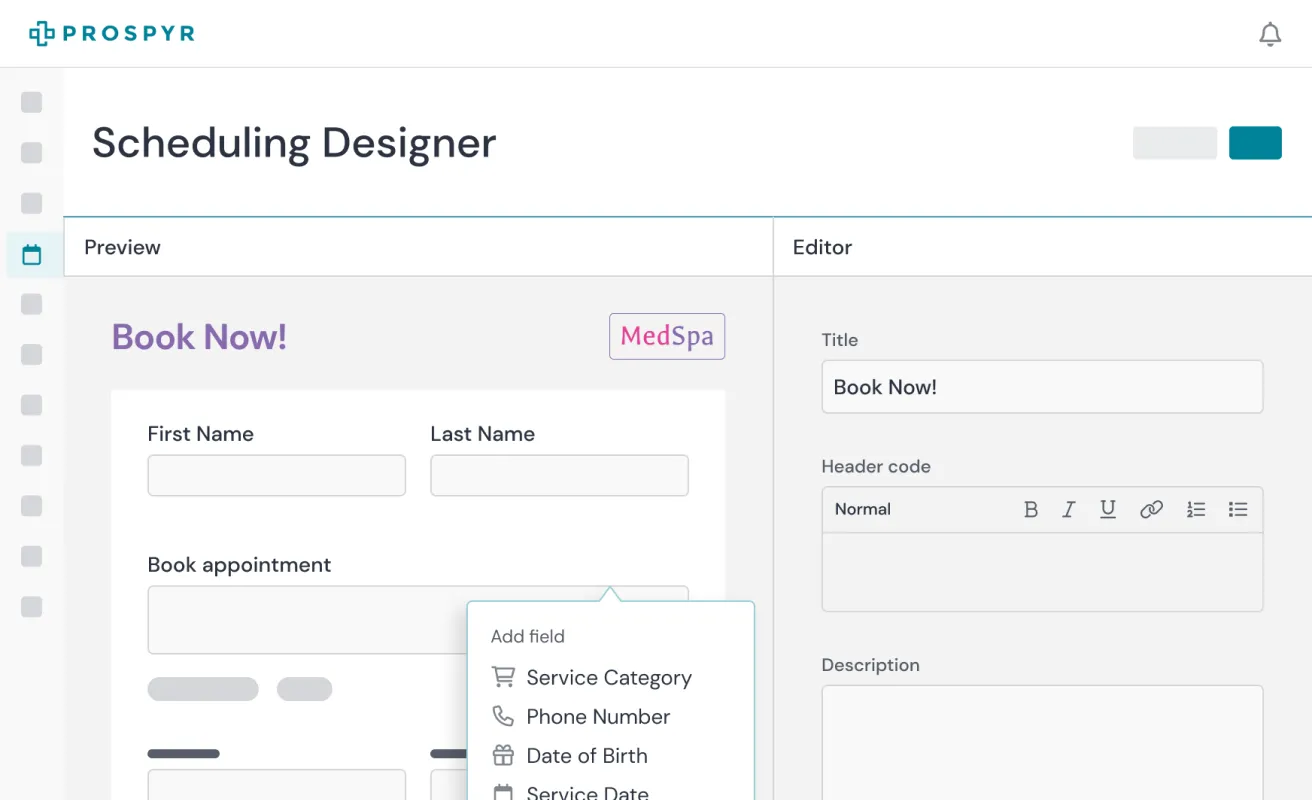This screenshot has height=800, width=1312.
Task: Click the Prospyr logo
Action: (x=112, y=34)
